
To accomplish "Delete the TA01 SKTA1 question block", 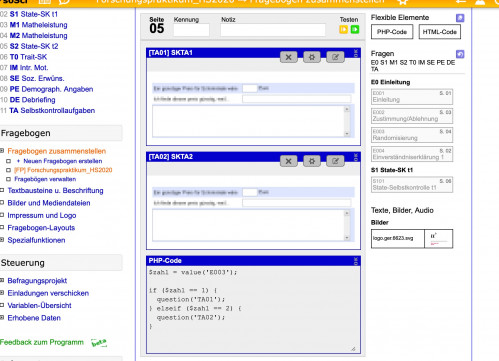I will [289, 57].
